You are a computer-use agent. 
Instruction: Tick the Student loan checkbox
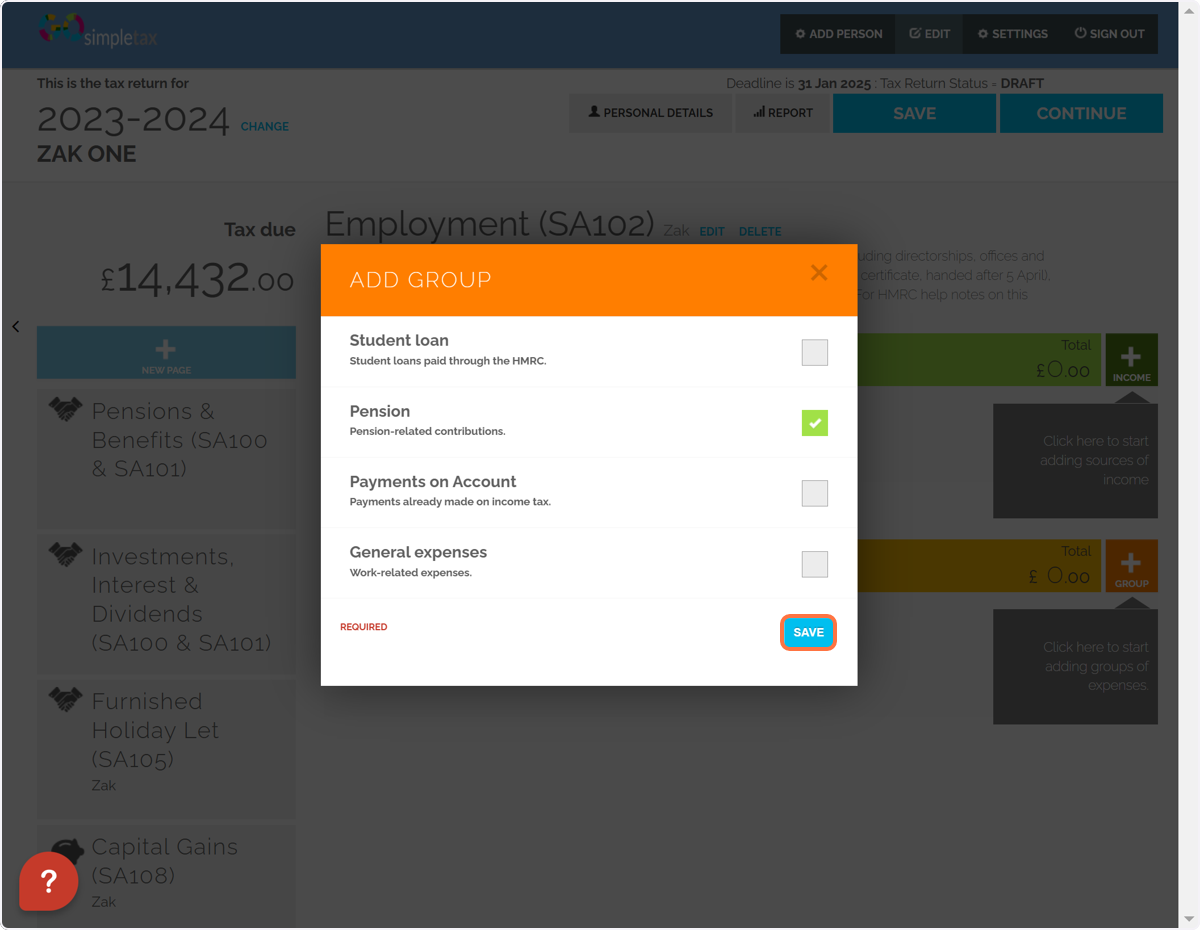[x=815, y=352]
